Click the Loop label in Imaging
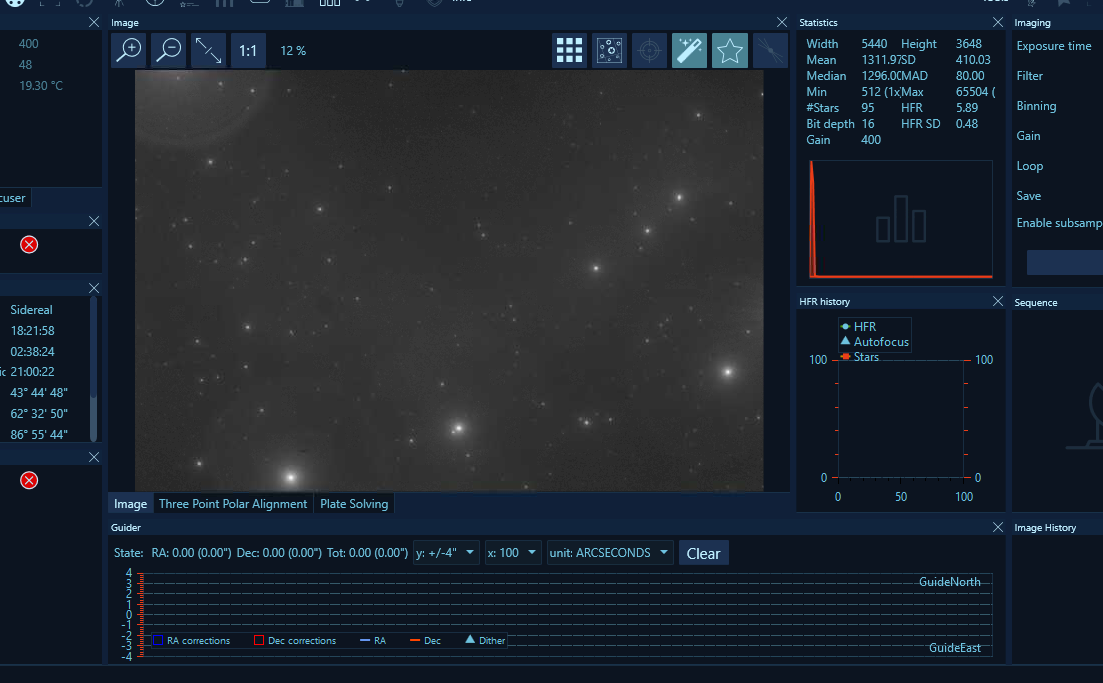1103x683 pixels. pyautogui.click(x=1030, y=166)
